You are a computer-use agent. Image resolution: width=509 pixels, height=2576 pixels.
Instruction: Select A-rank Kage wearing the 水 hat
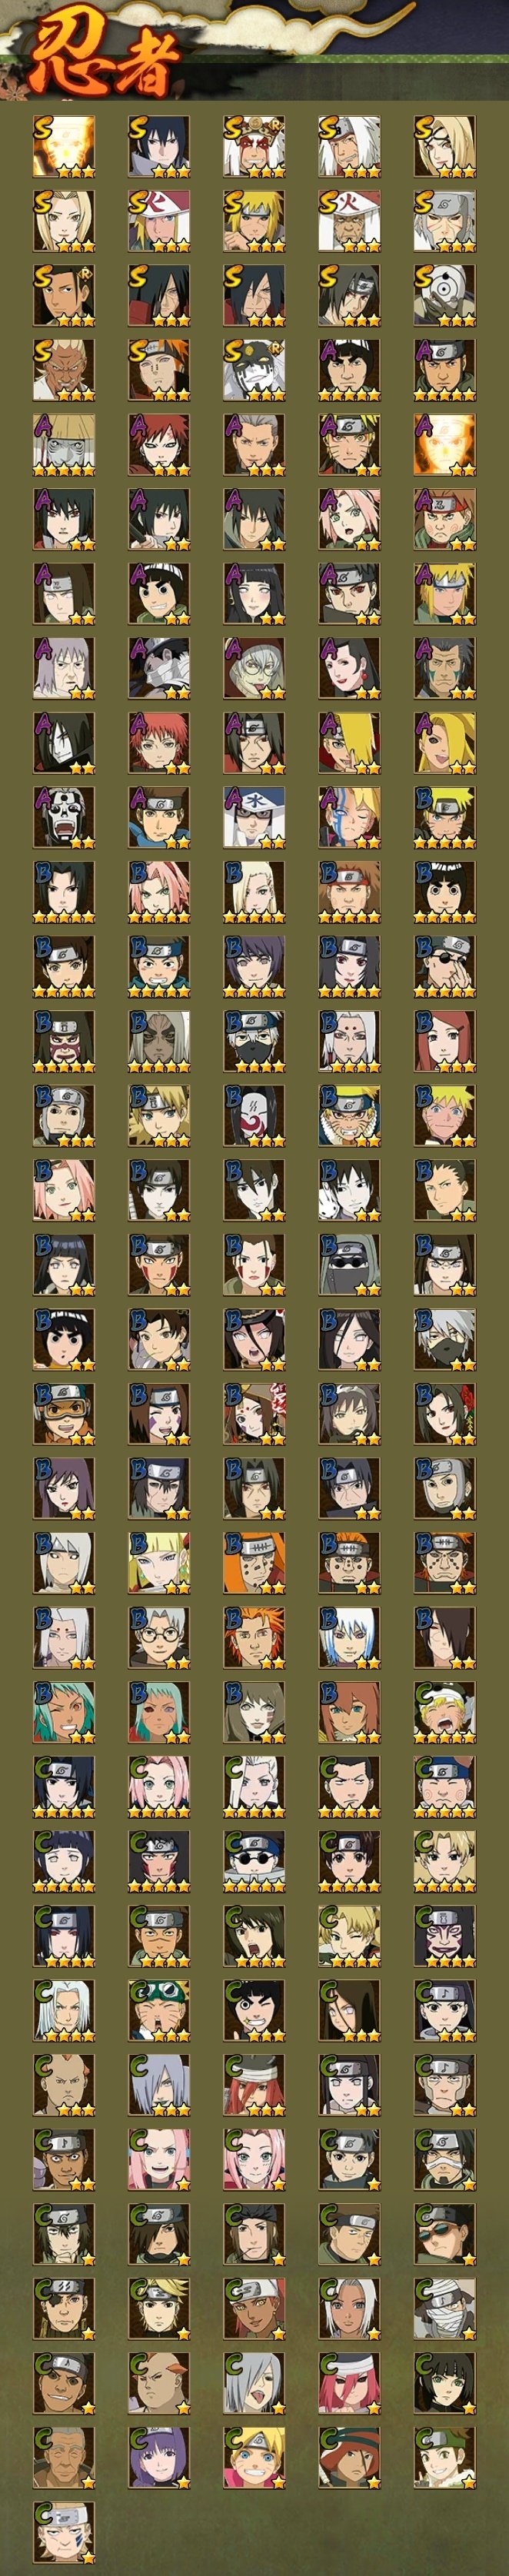[x=254, y=817]
